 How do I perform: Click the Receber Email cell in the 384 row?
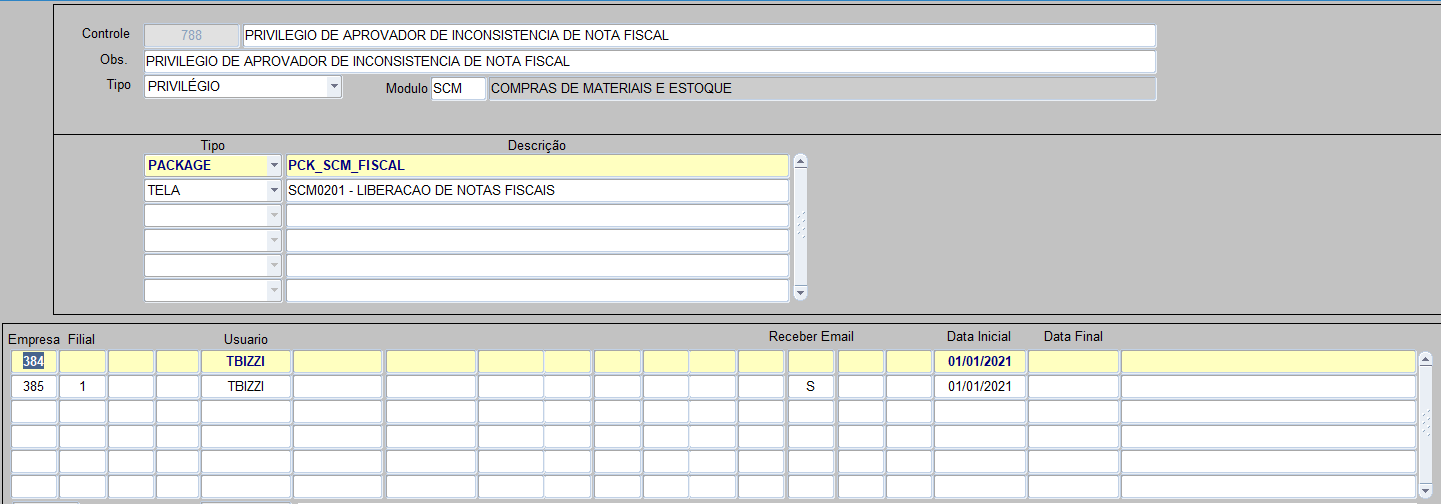(x=811, y=361)
